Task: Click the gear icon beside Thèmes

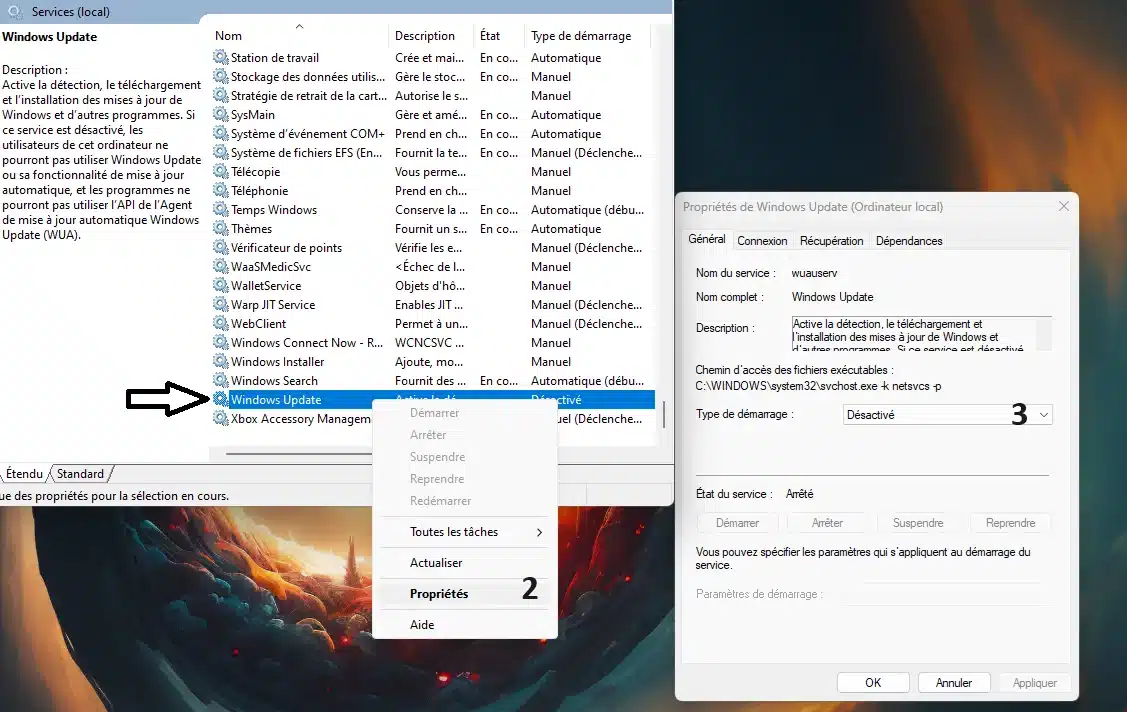Action: pyautogui.click(x=221, y=228)
